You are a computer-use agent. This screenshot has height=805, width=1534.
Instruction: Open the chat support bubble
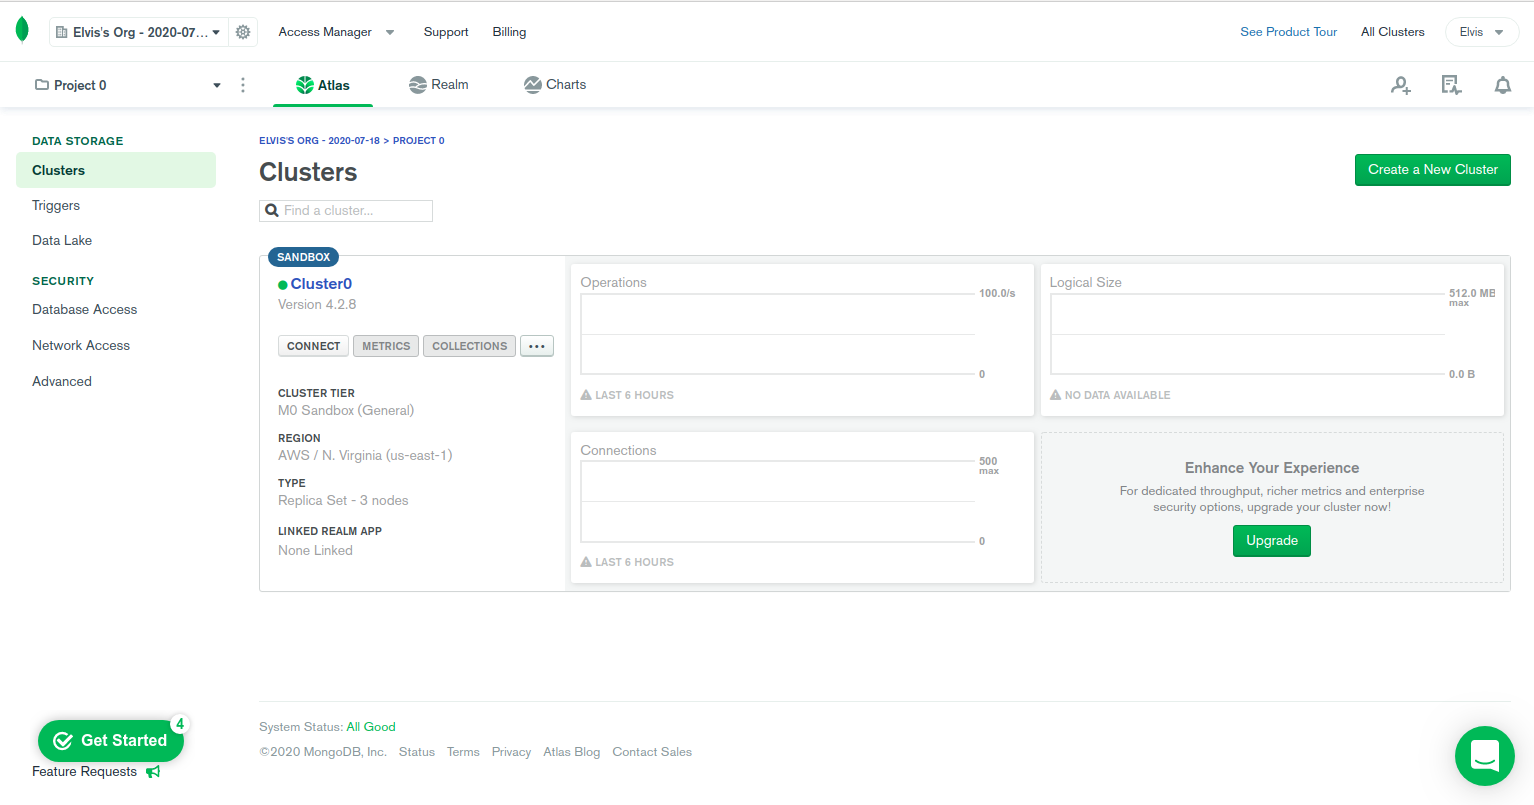1485,756
